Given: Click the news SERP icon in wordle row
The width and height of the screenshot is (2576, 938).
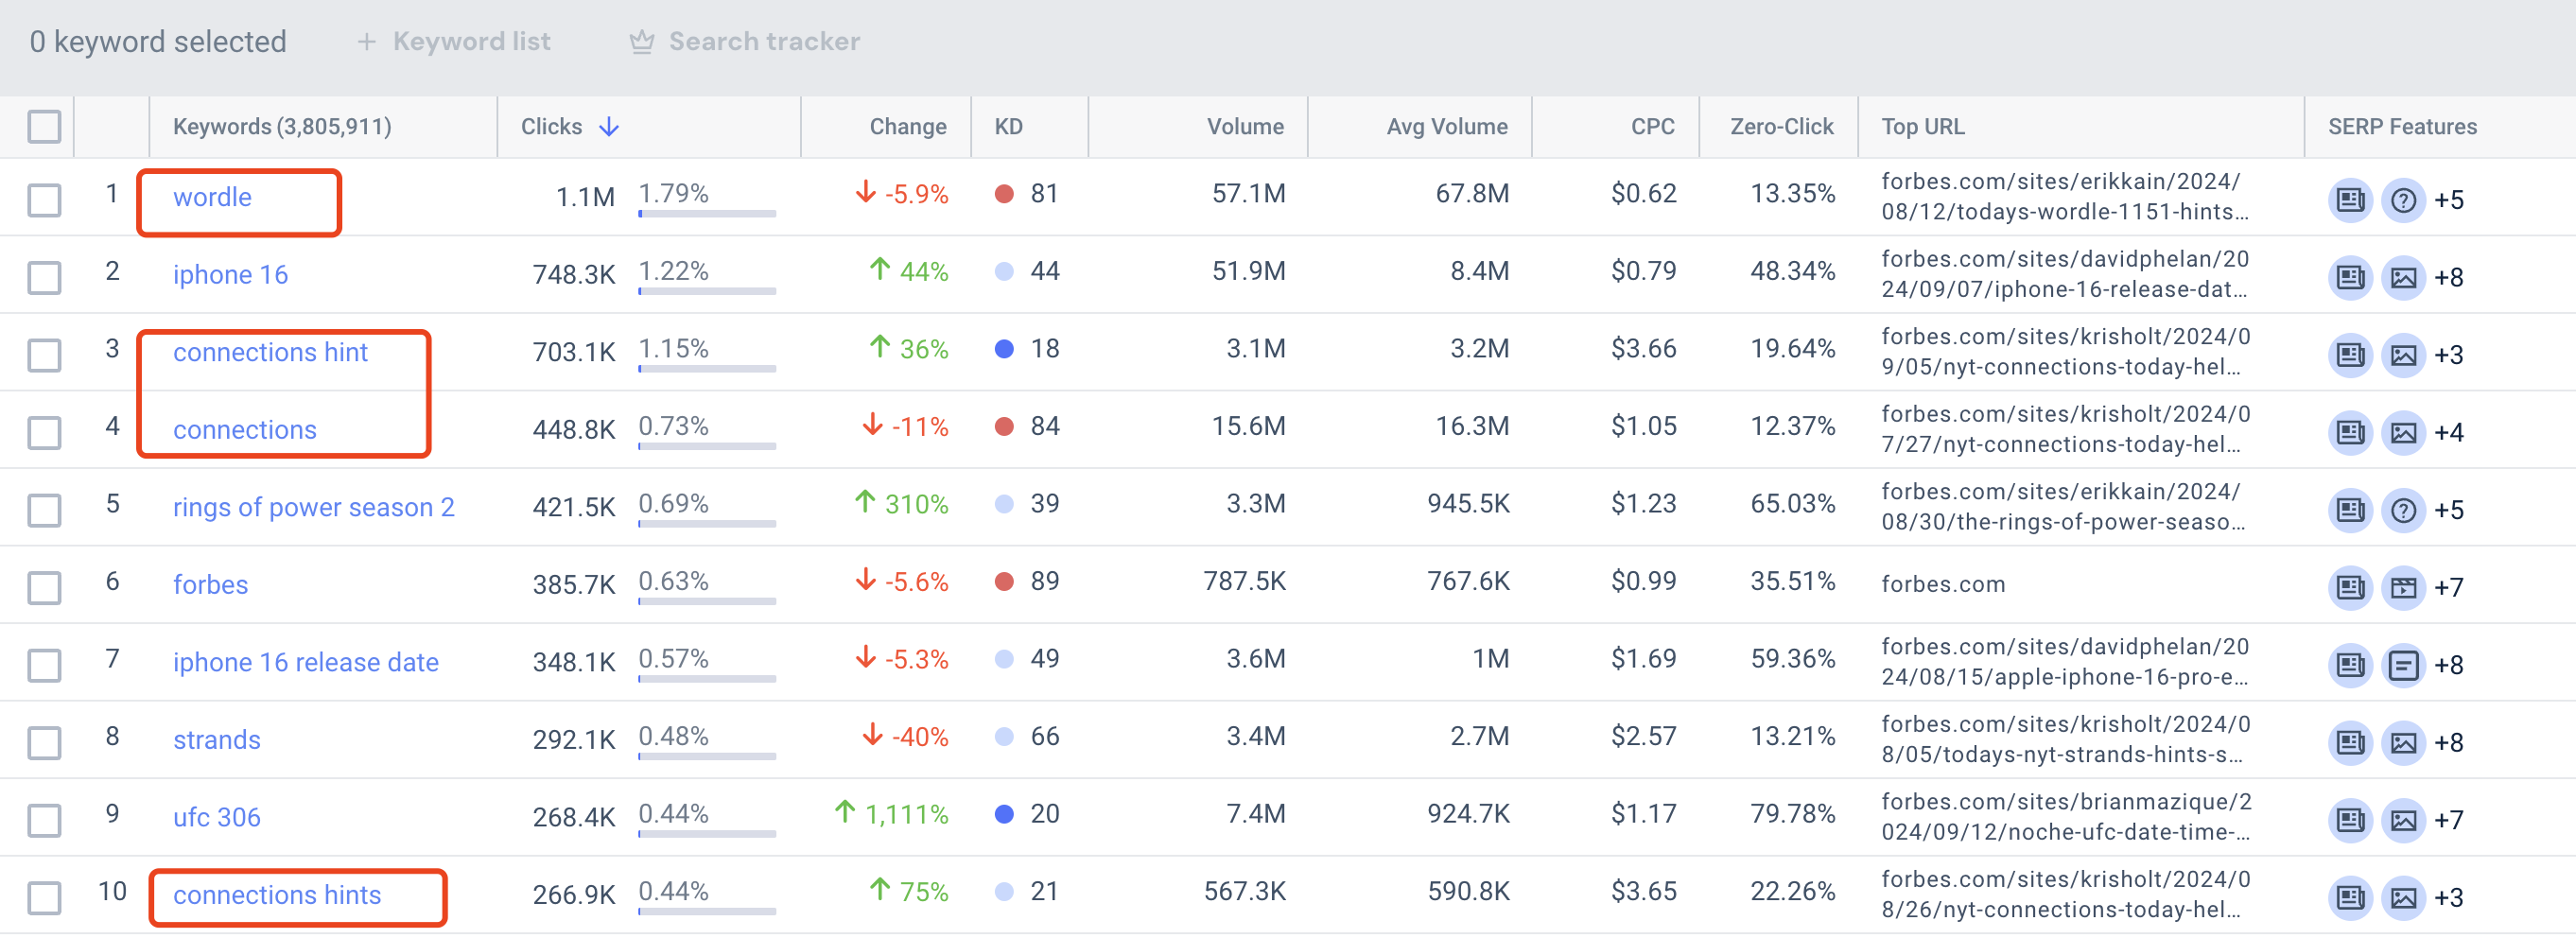Looking at the screenshot, I should [x=2350, y=200].
